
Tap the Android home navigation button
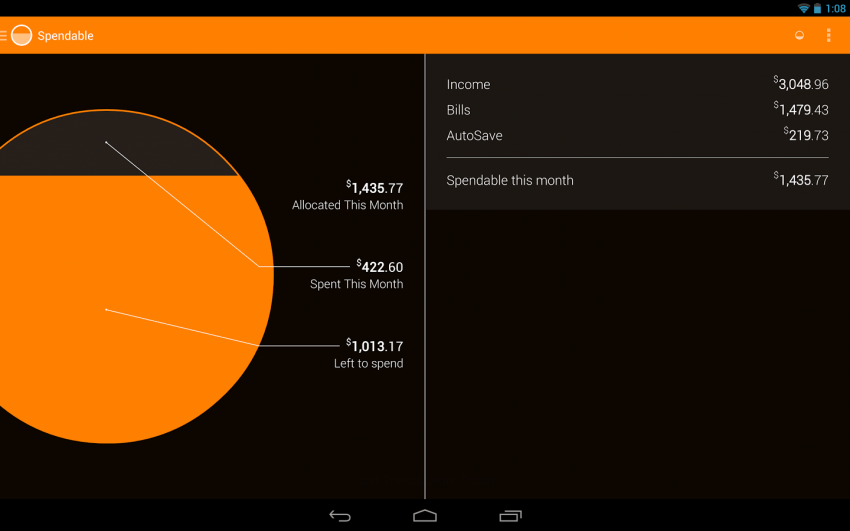click(x=425, y=516)
